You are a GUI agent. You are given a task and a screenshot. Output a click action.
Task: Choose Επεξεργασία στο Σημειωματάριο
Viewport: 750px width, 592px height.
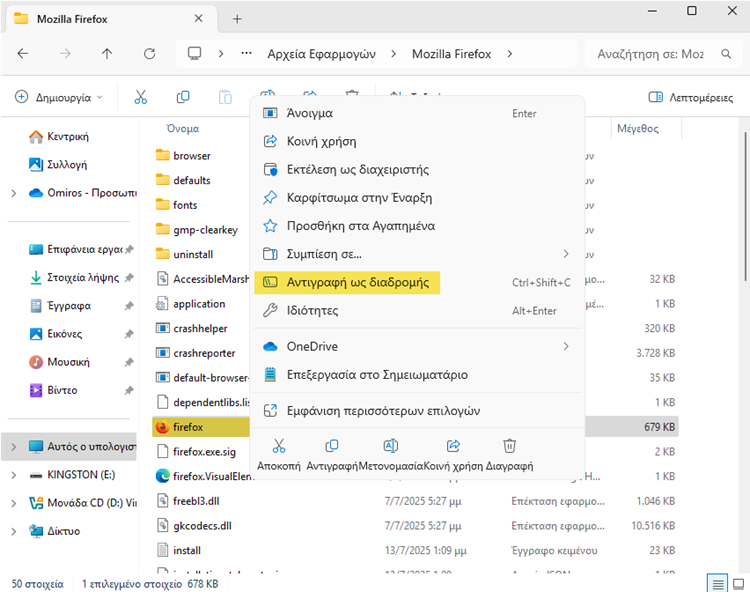[x=417, y=374]
